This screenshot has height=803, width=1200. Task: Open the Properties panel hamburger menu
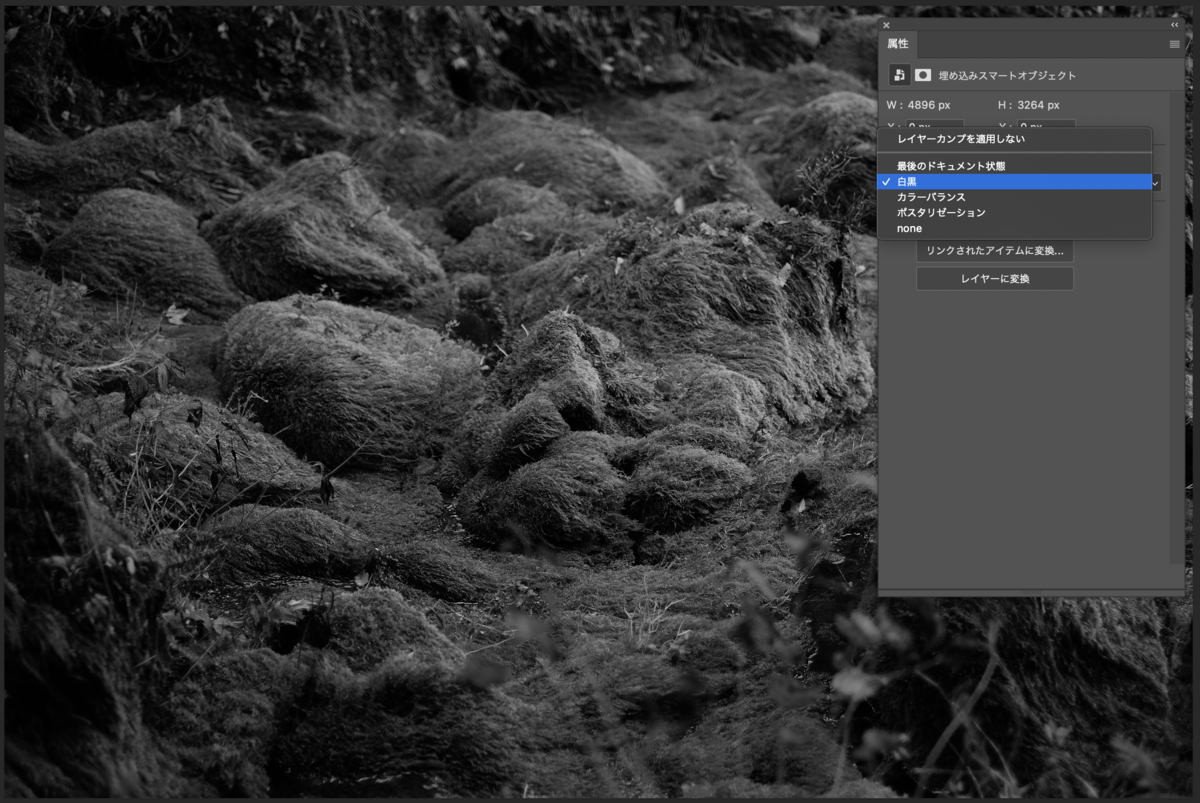1174,45
